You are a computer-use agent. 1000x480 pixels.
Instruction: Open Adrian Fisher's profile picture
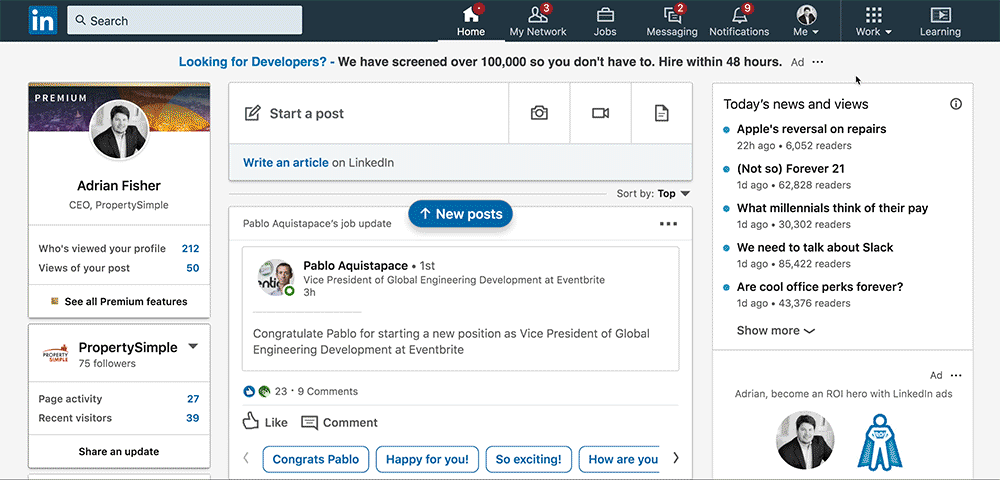pos(119,131)
